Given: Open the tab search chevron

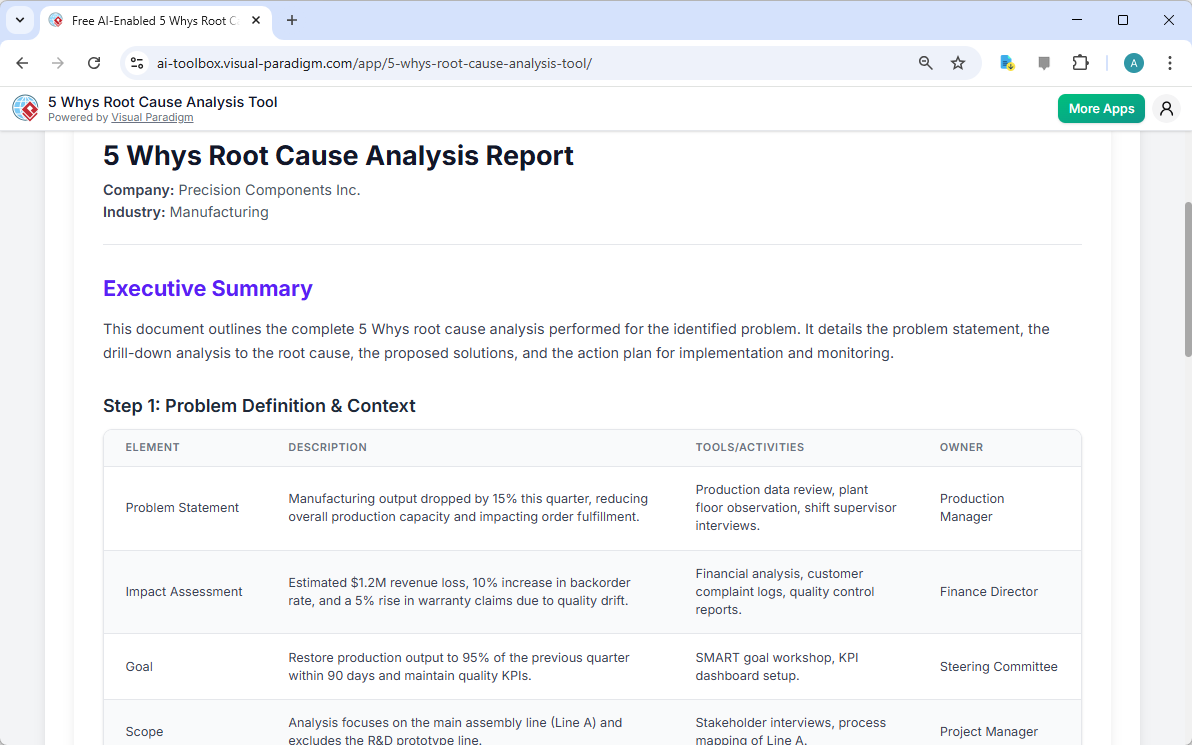Looking at the screenshot, I should pos(20,20).
